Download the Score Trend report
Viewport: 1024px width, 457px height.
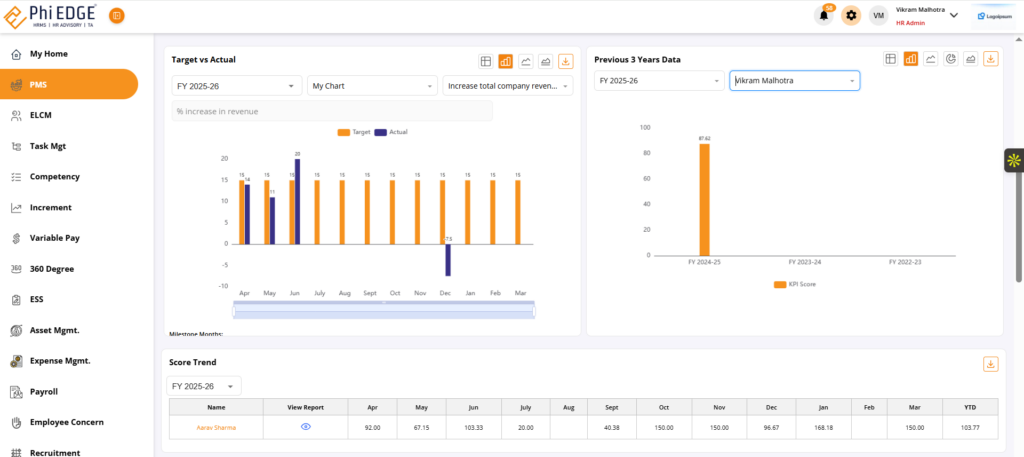pyautogui.click(x=991, y=364)
